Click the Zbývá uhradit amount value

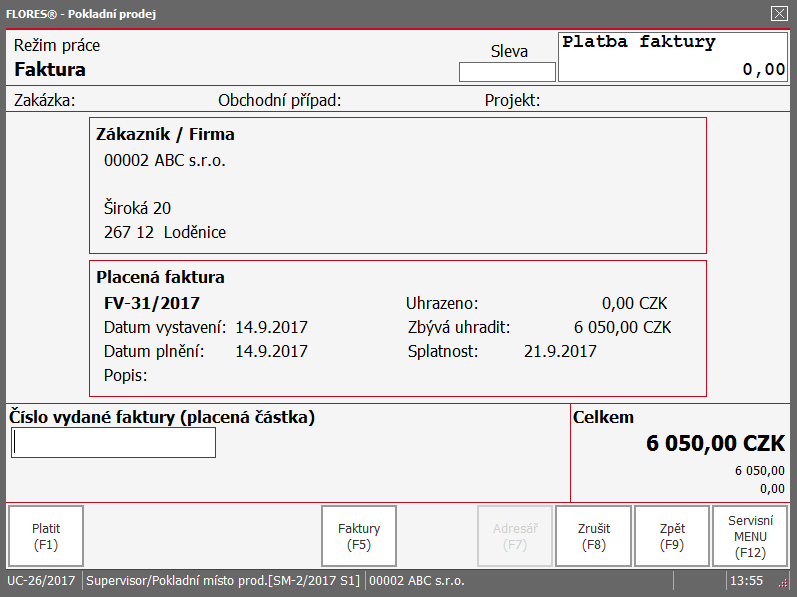coord(623,327)
